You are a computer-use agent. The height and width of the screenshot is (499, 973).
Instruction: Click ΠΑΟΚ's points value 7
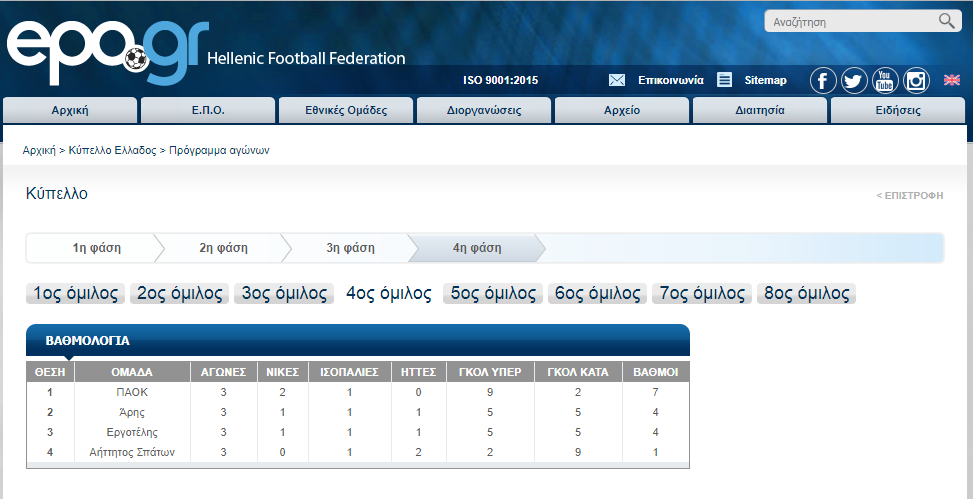pyautogui.click(x=656, y=392)
